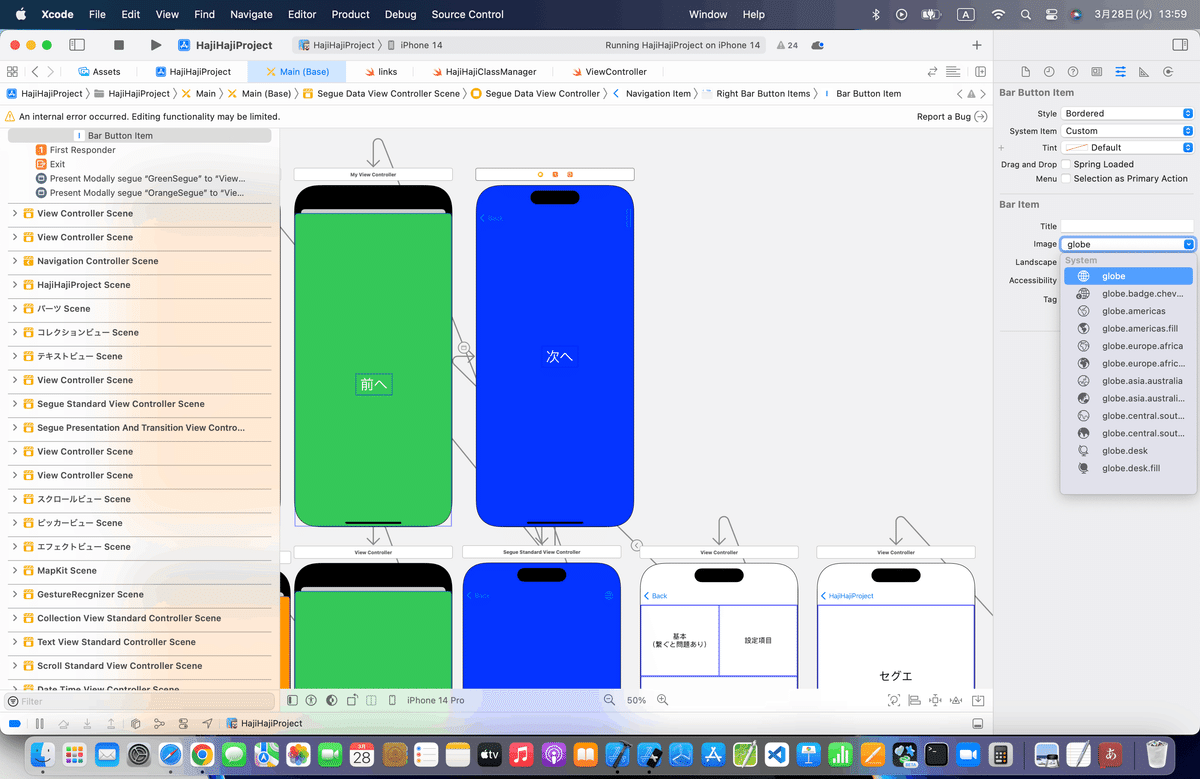Viewport: 1200px width, 779px height.
Task: Open the Embed In button on canvas
Action: (x=978, y=700)
